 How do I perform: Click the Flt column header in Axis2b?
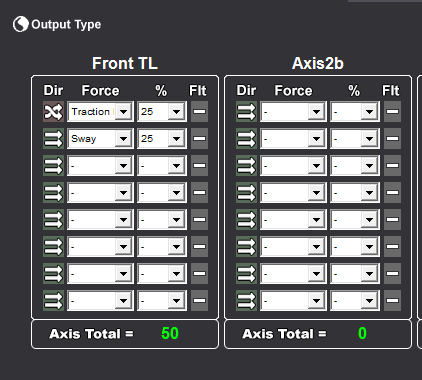391,91
